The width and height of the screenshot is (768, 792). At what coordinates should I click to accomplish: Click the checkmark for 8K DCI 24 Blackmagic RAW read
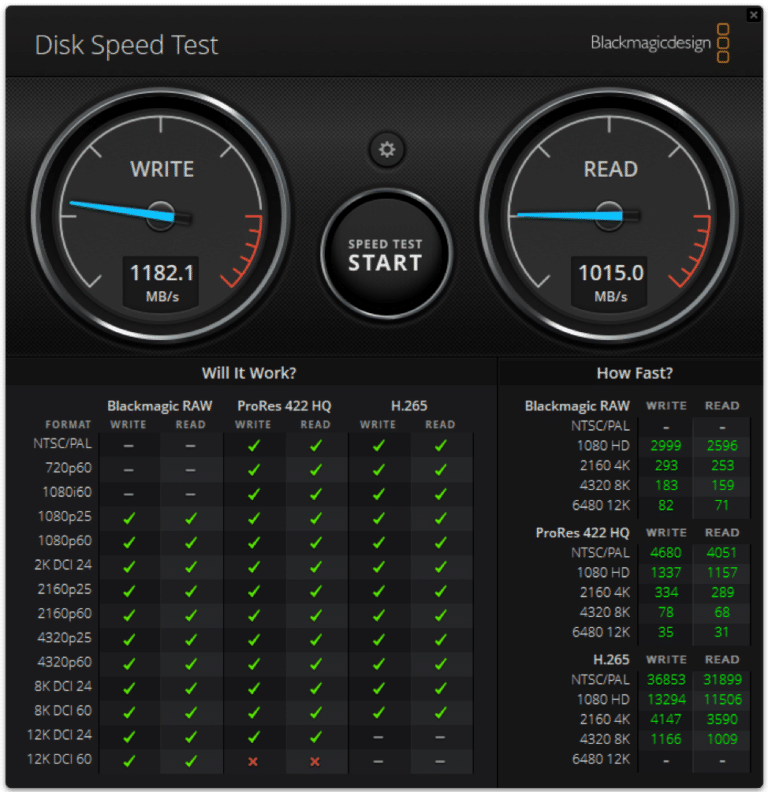click(x=191, y=688)
